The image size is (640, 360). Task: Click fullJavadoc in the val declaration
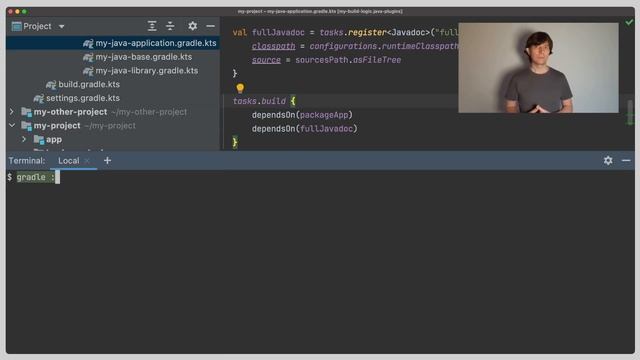(x=278, y=32)
